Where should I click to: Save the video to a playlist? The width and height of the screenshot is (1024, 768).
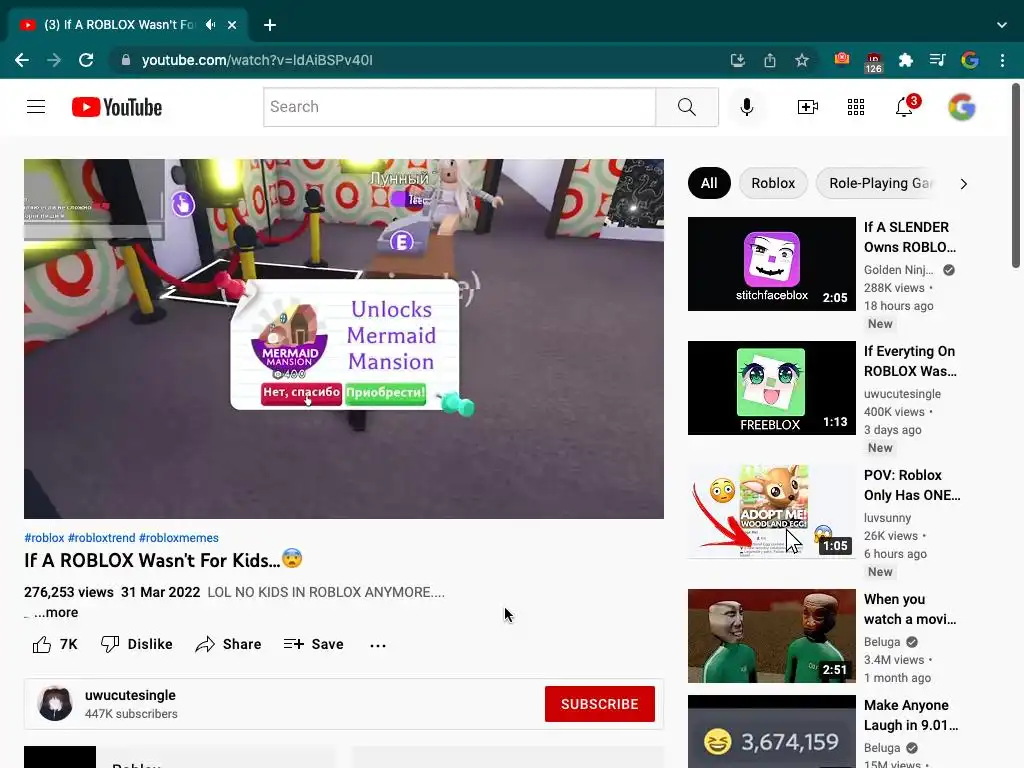click(x=313, y=645)
